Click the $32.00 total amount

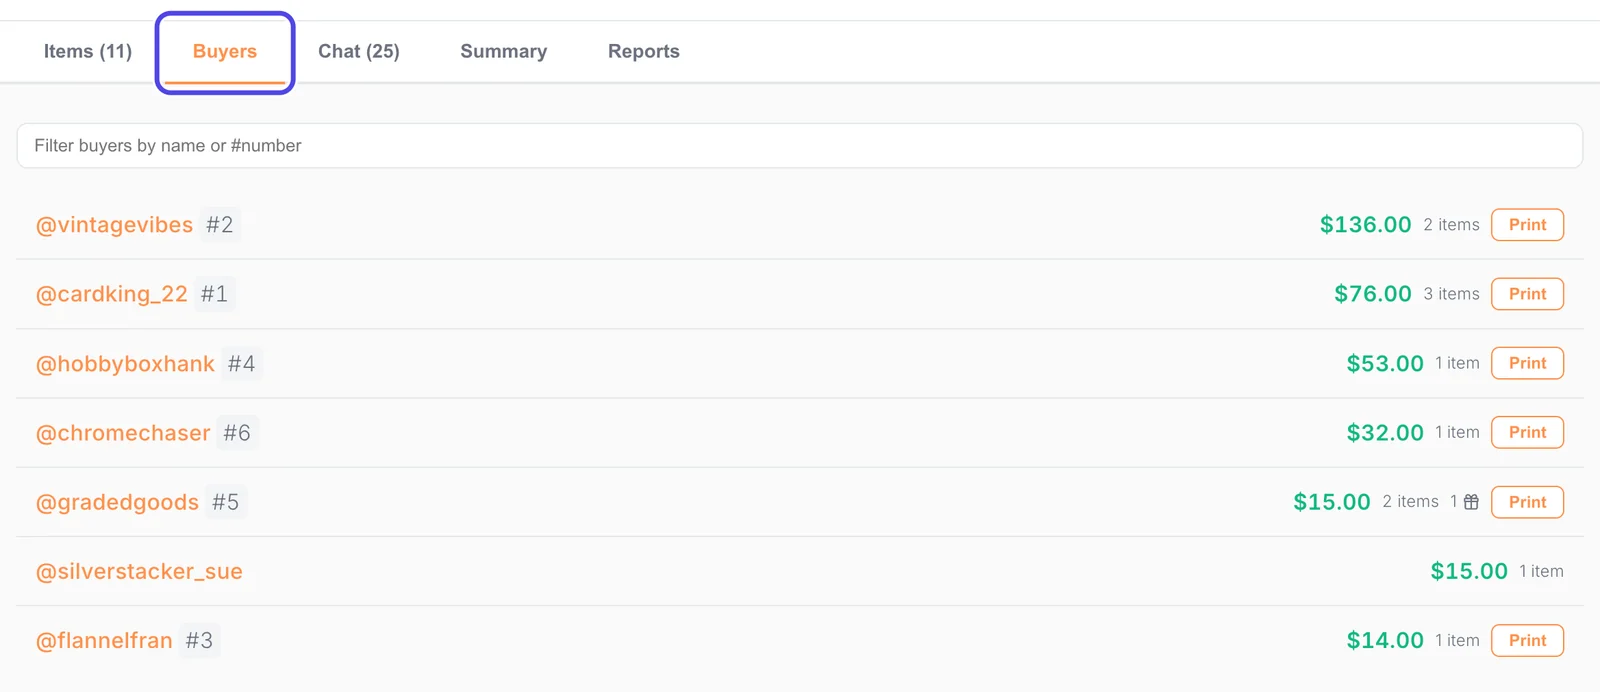tap(1385, 433)
